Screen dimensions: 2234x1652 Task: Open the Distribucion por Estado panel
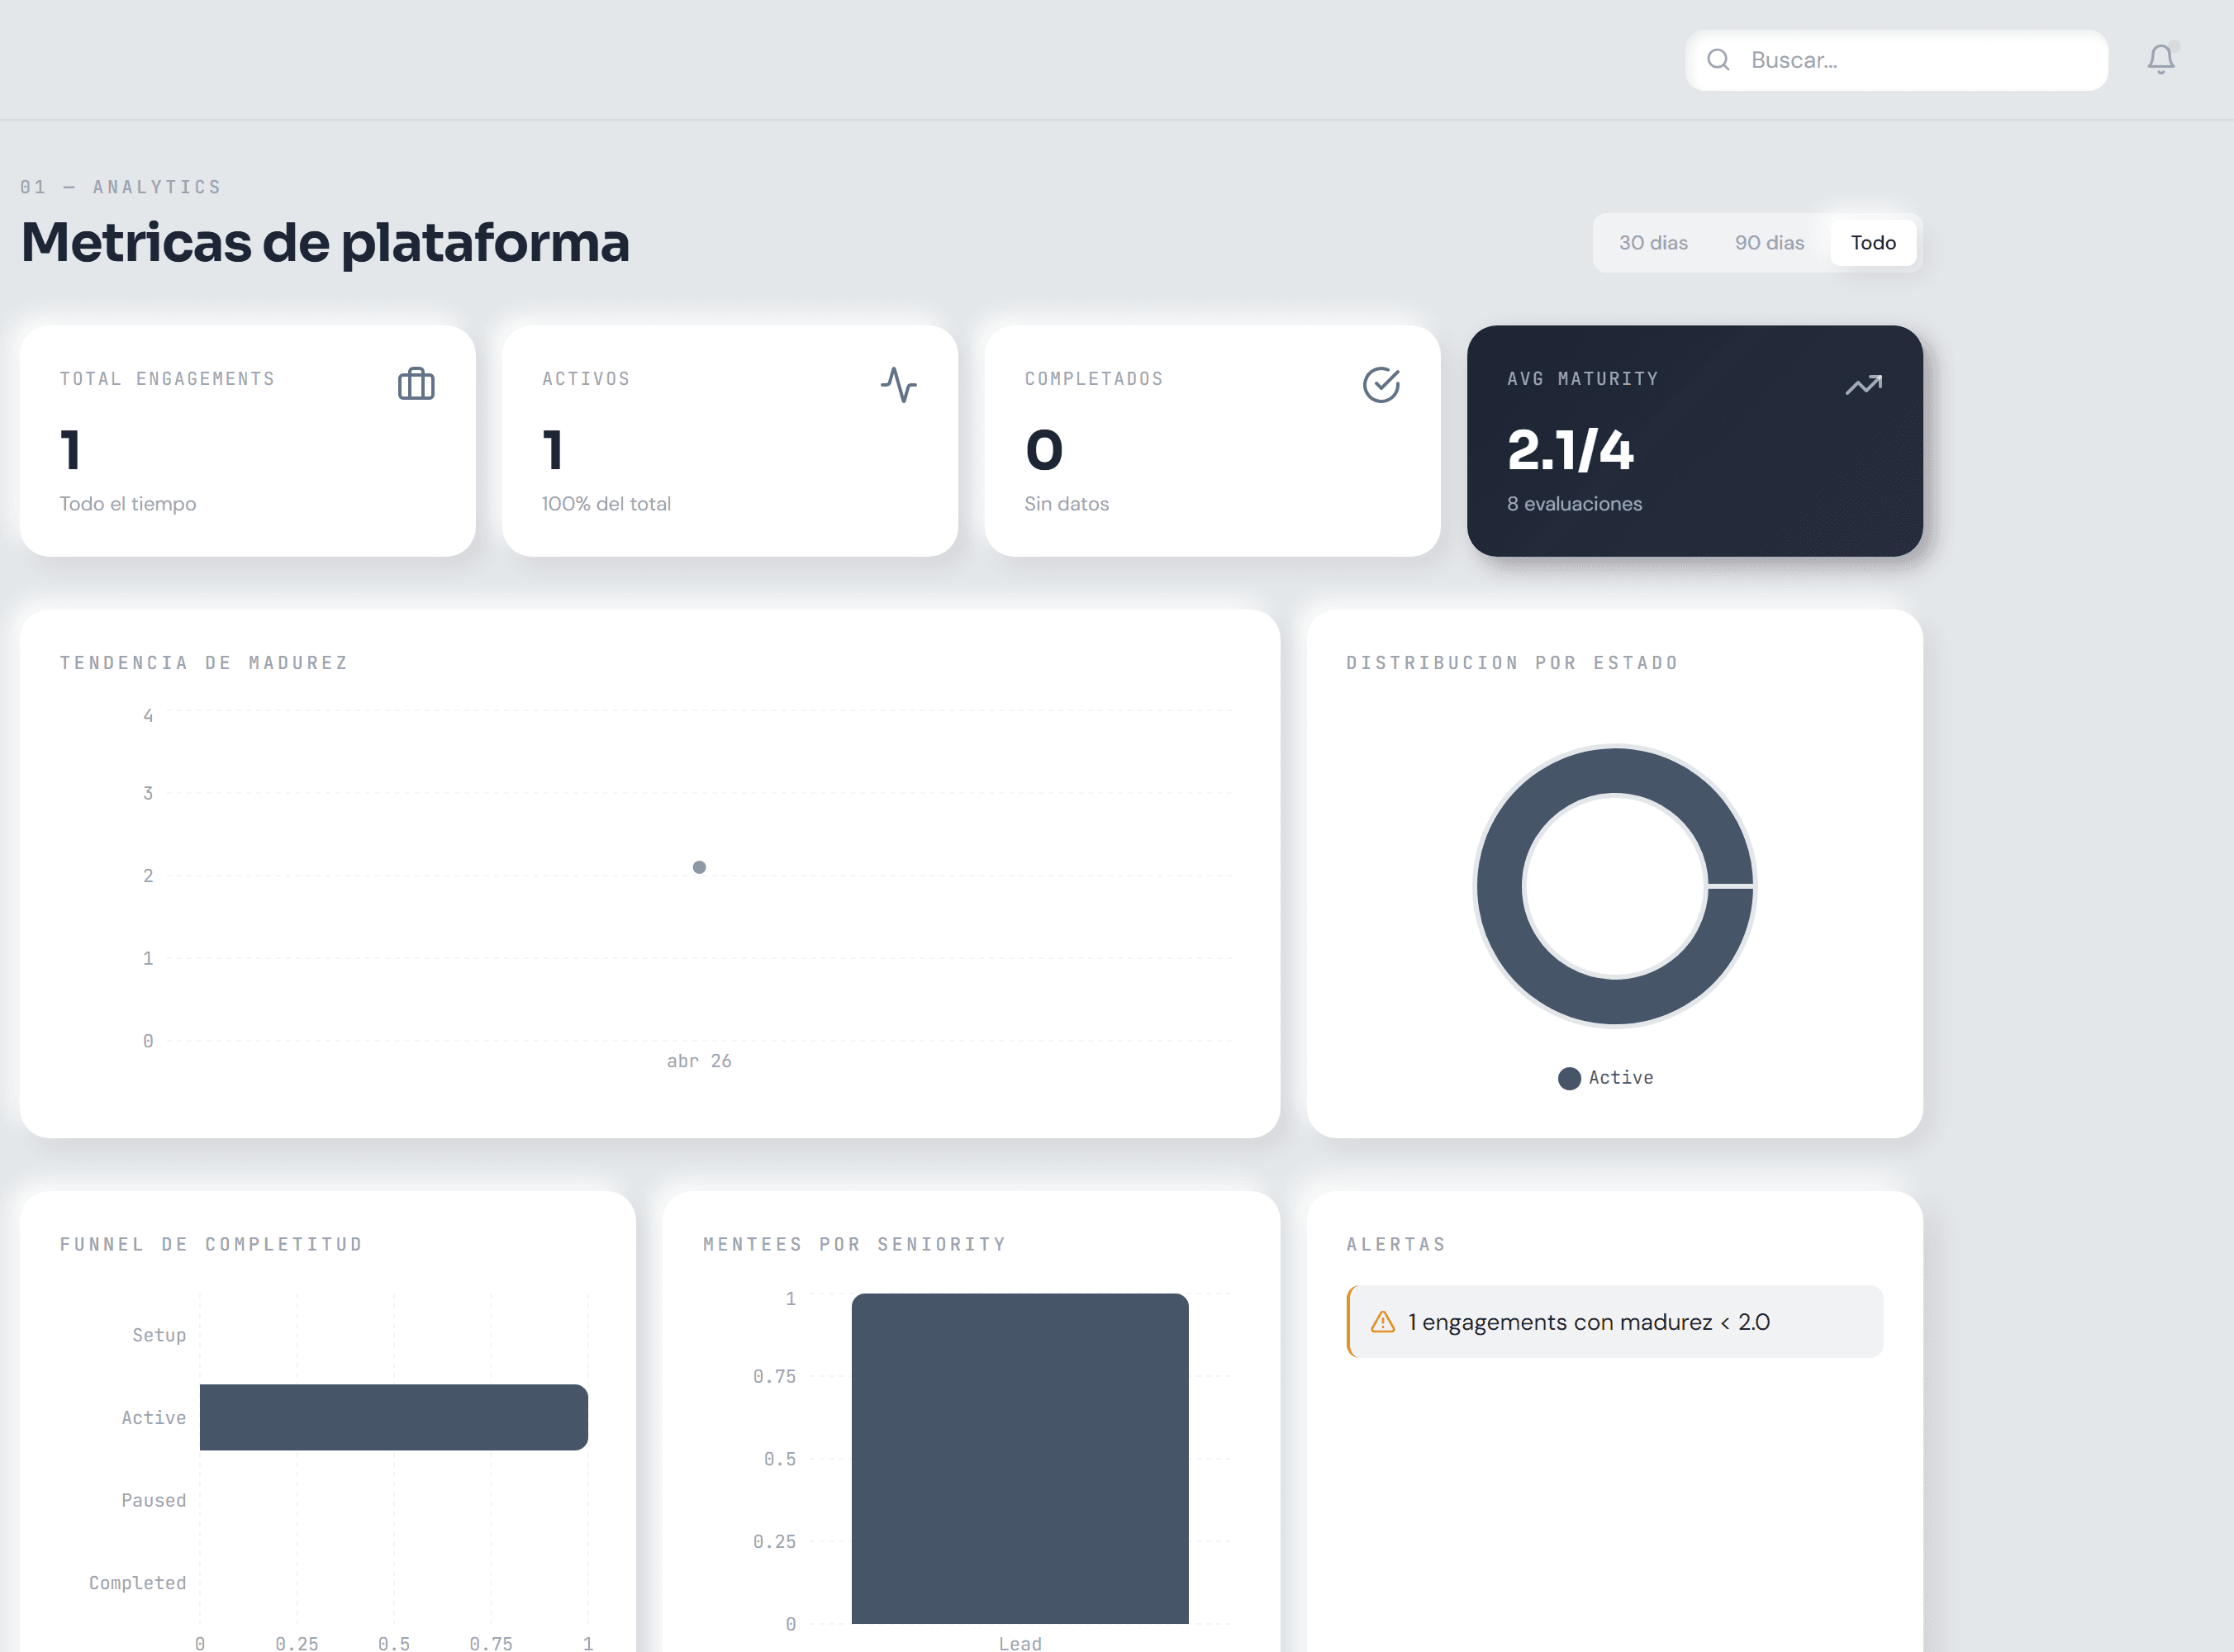(x=1512, y=662)
